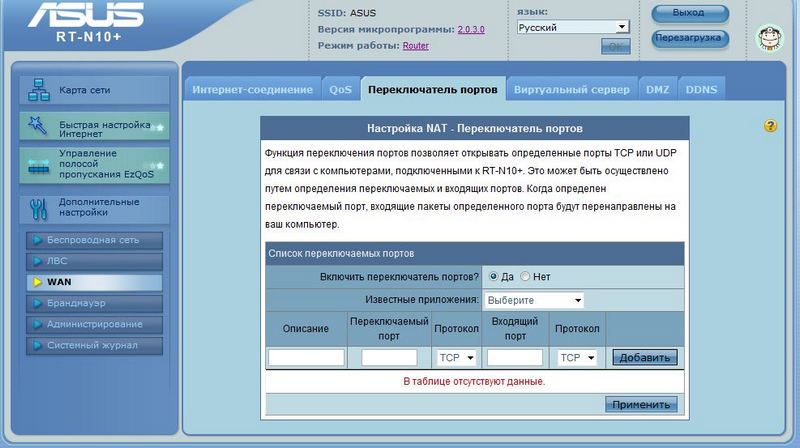Click the arrow icon beside ЛВС

click(37, 261)
